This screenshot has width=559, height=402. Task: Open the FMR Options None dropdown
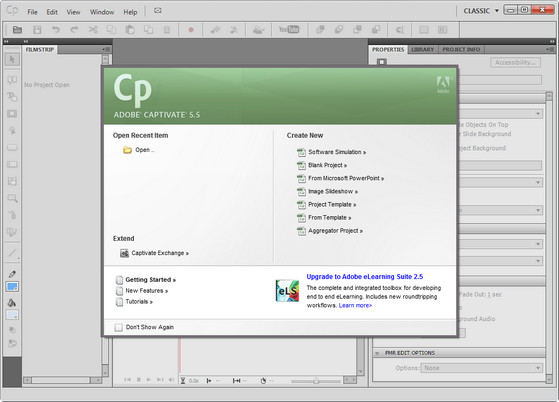click(482, 368)
